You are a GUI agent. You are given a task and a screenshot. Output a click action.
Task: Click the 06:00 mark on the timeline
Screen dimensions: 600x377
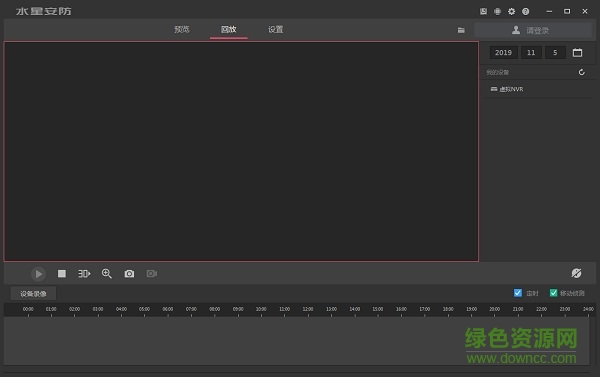(168, 309)
